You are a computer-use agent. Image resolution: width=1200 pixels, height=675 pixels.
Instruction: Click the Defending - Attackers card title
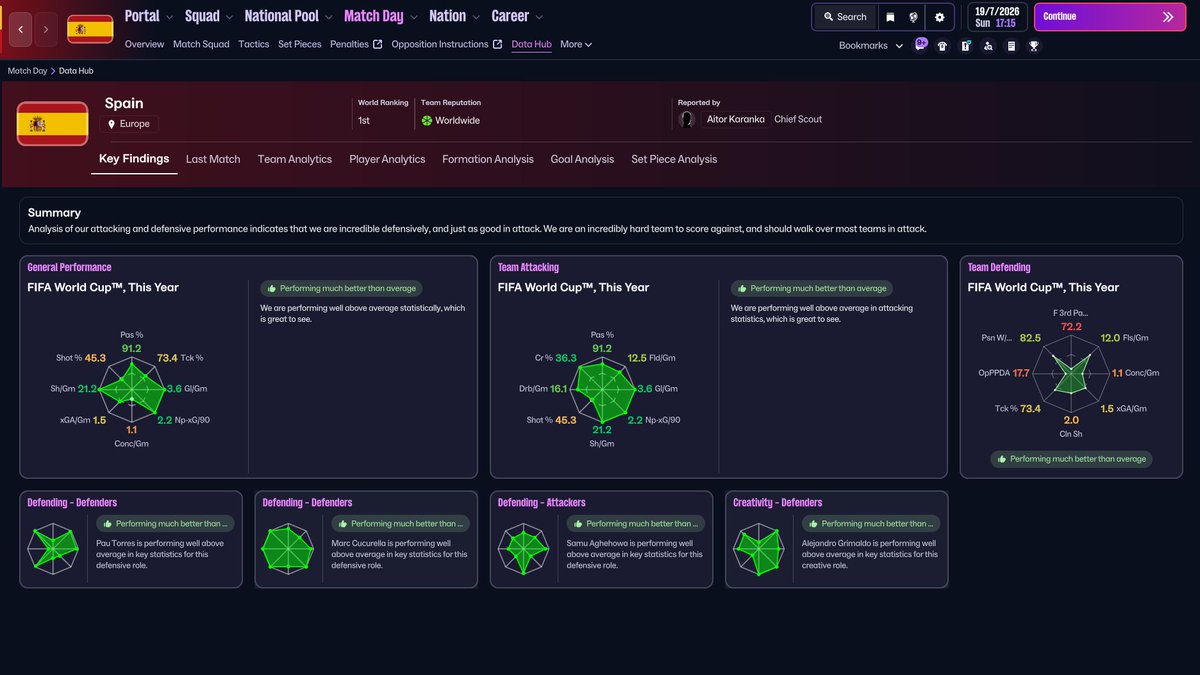click(x=541, y=503)
